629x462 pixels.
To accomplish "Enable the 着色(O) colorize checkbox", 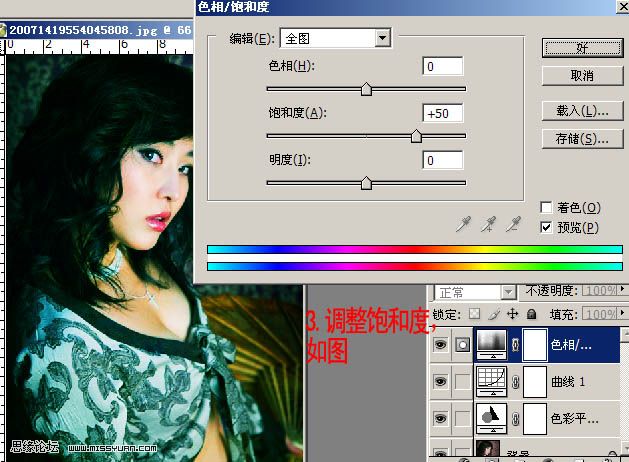I will (546, 207).
